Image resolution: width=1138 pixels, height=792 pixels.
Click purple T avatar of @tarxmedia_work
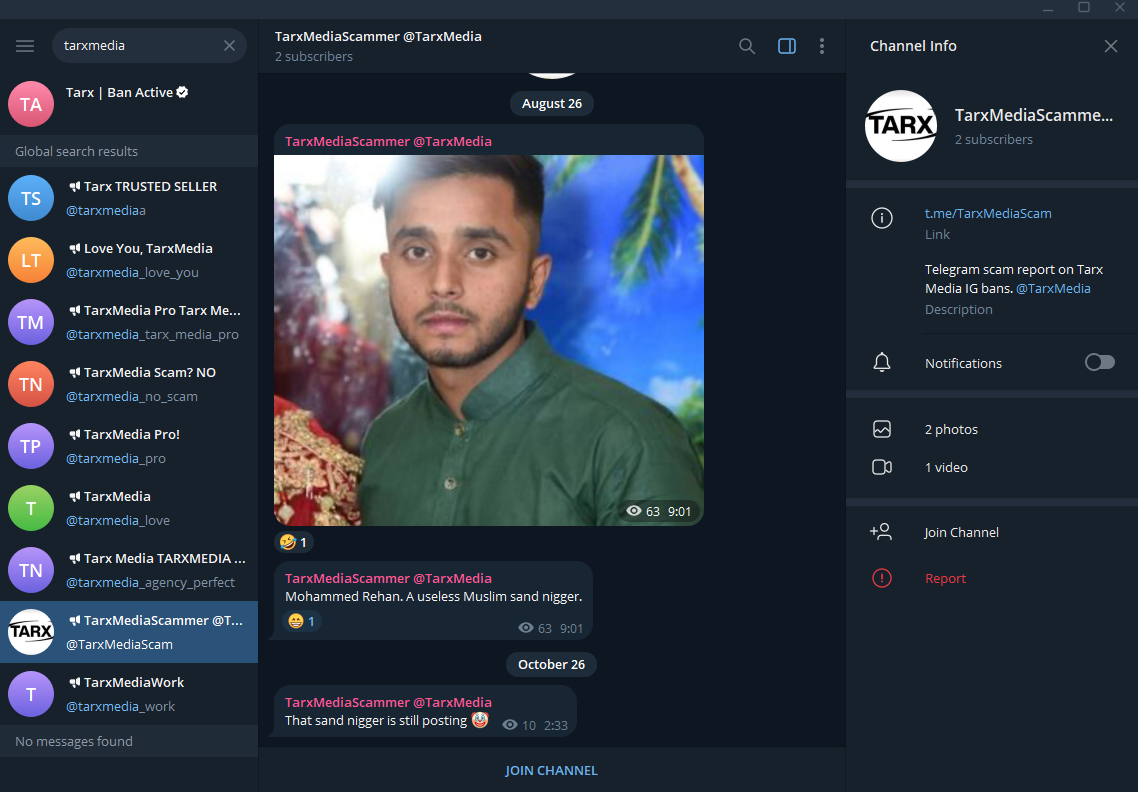(31, 694)
